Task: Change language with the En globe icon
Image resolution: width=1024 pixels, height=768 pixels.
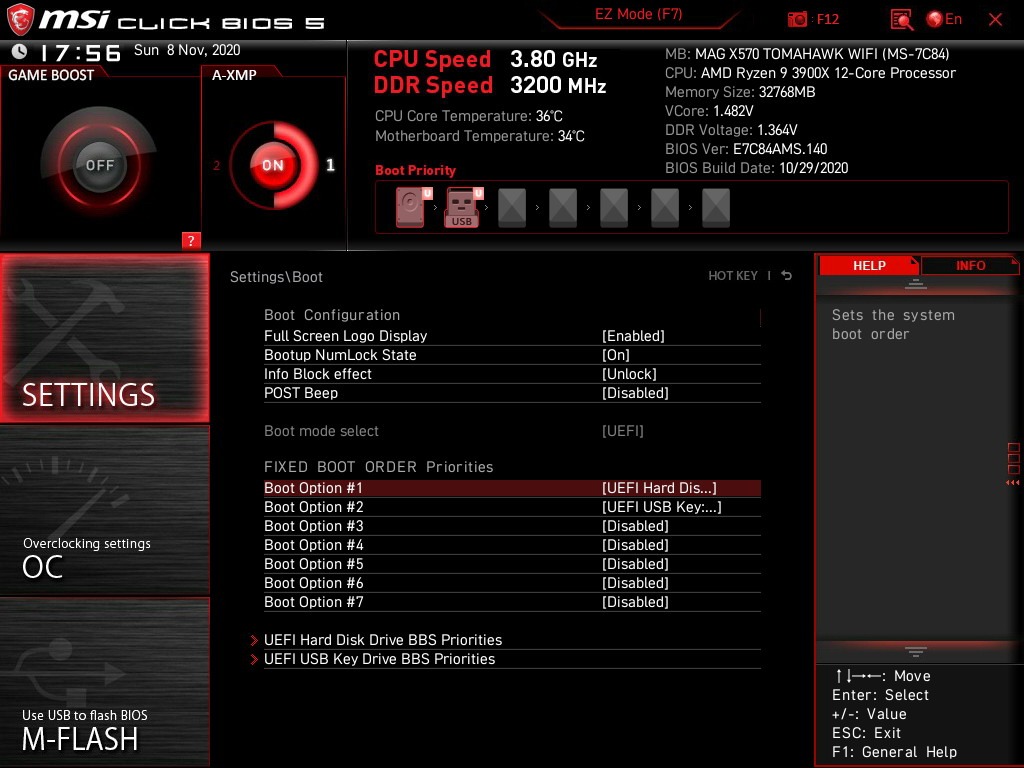Action: (944, 20)
